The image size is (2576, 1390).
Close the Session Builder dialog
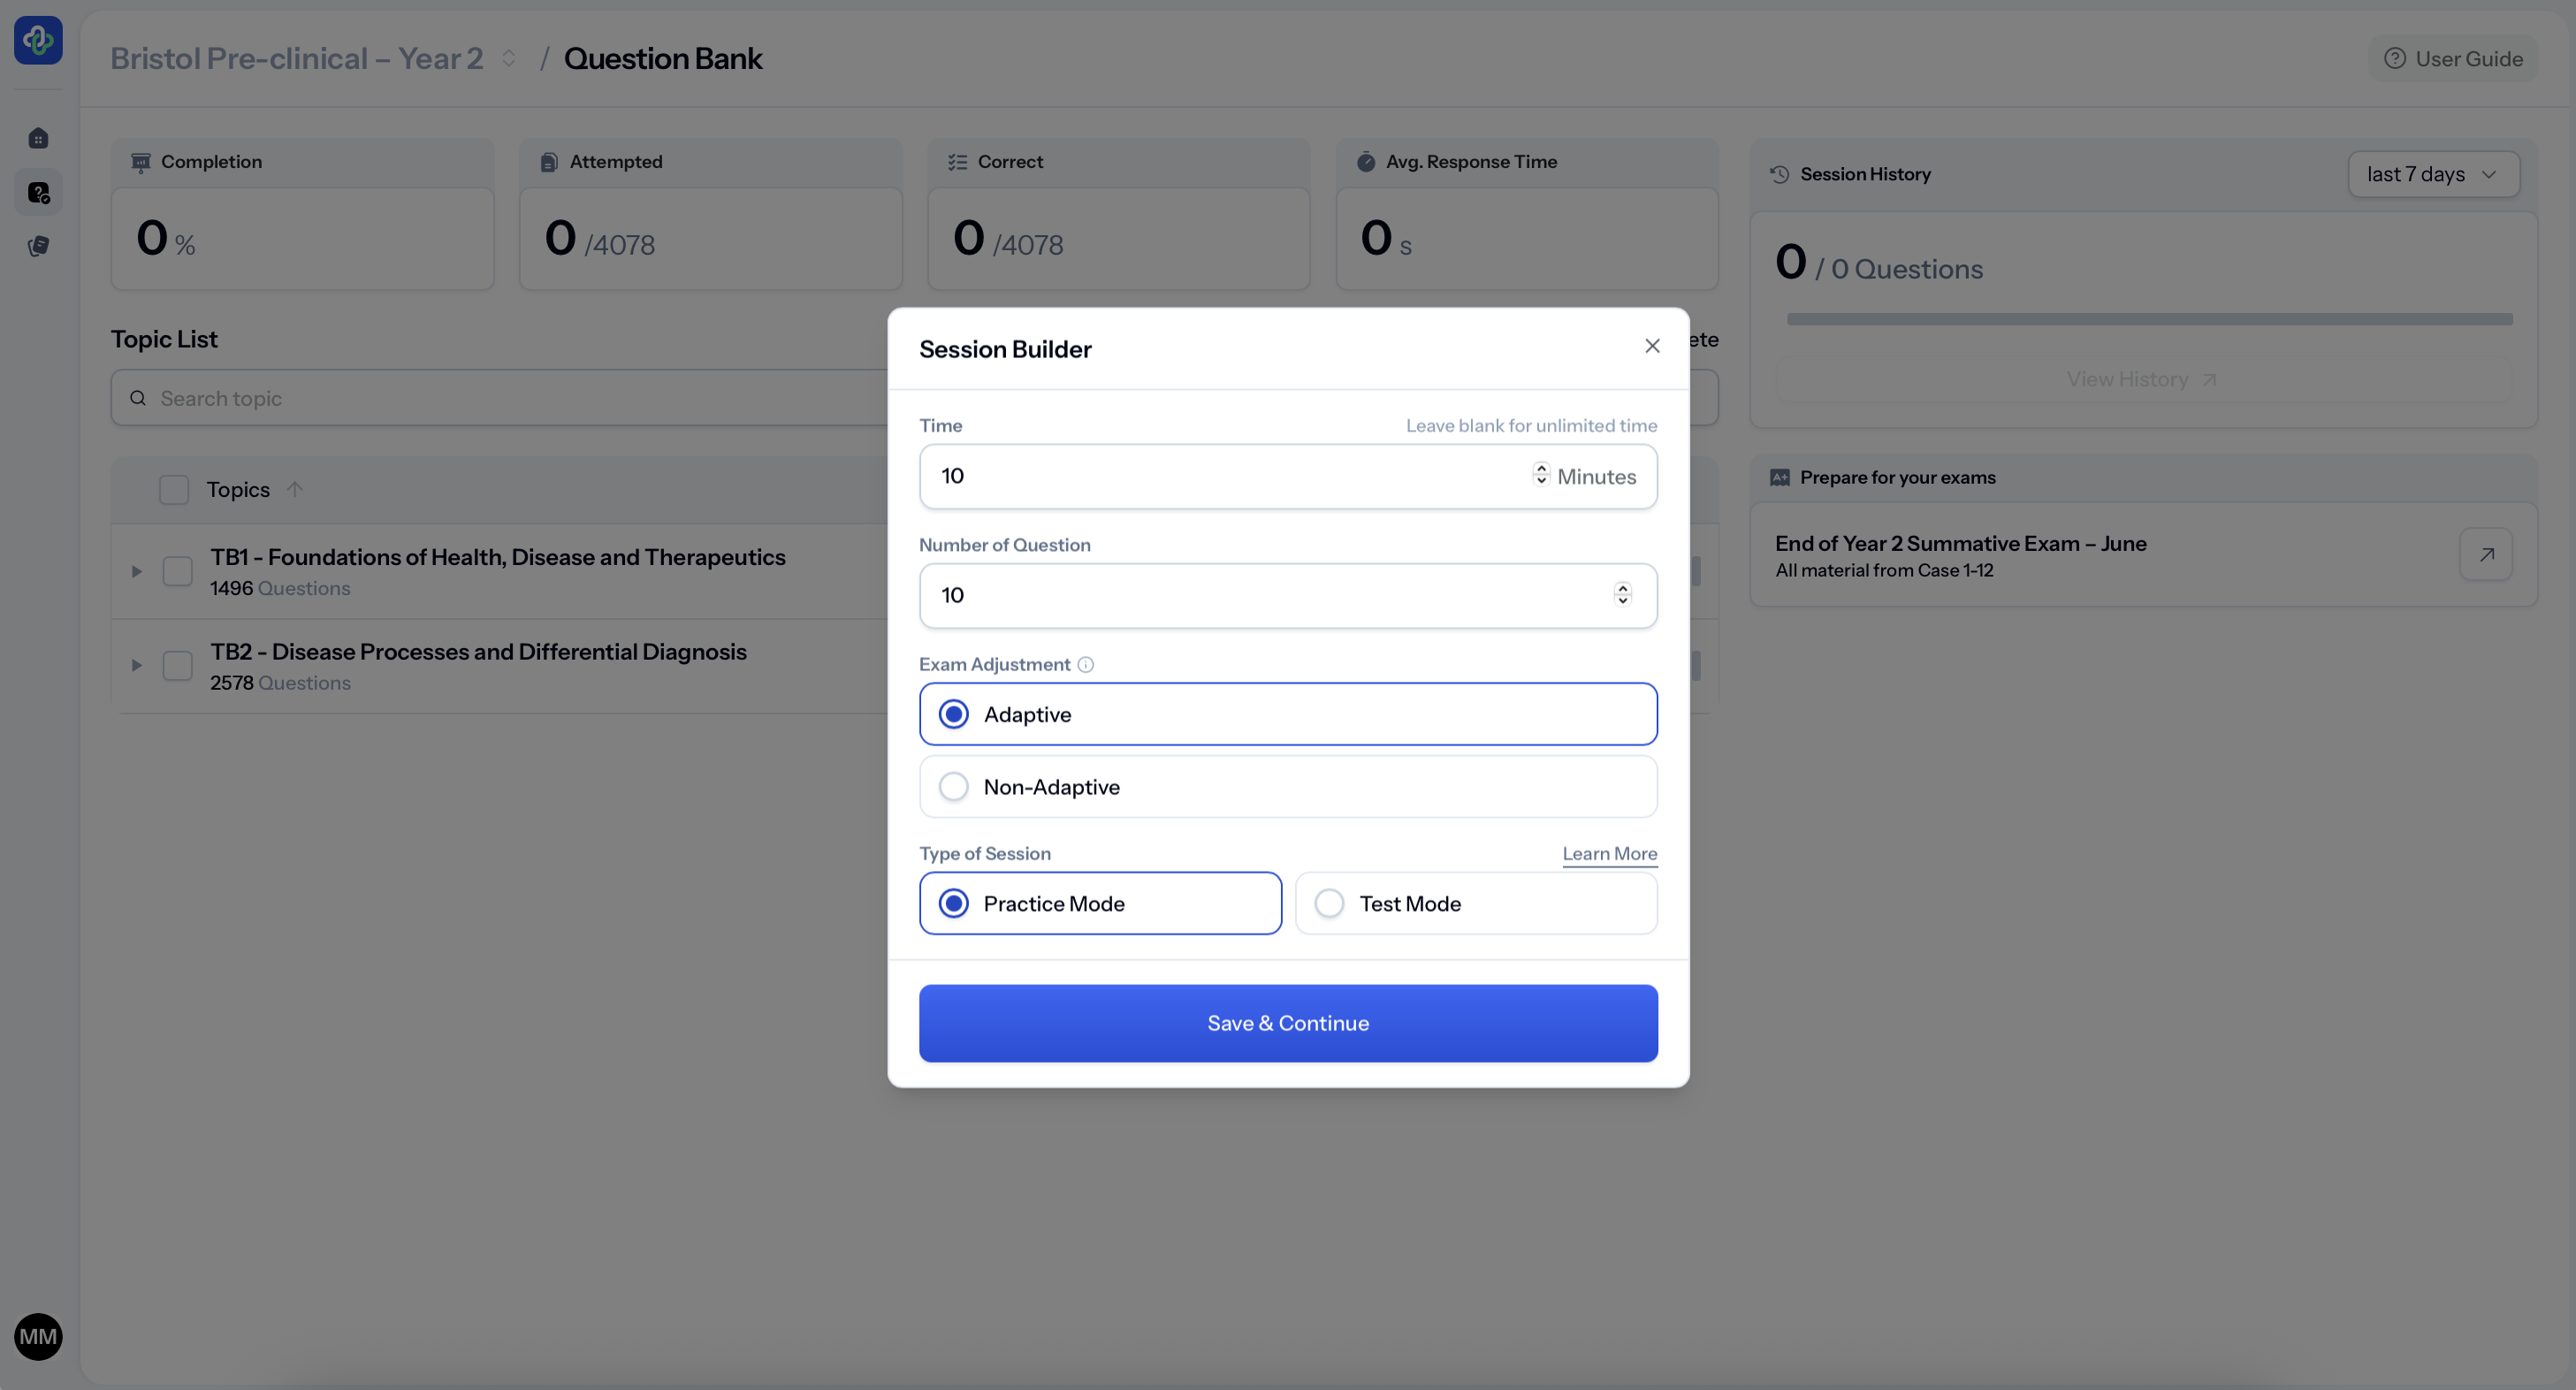pyautogui.click(x=1652, y=346)
